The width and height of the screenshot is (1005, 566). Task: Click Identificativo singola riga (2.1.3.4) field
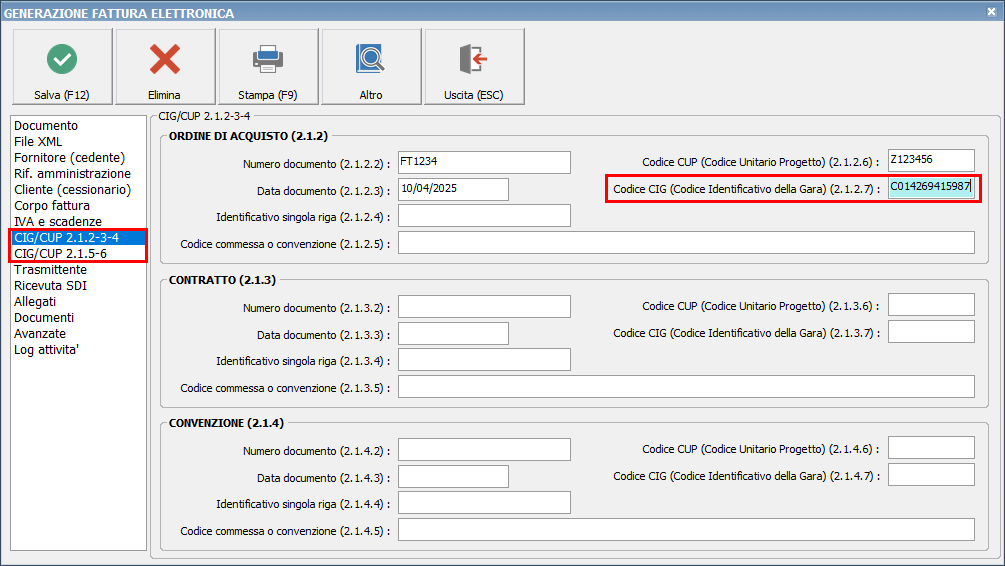click(x=484, y=360)
